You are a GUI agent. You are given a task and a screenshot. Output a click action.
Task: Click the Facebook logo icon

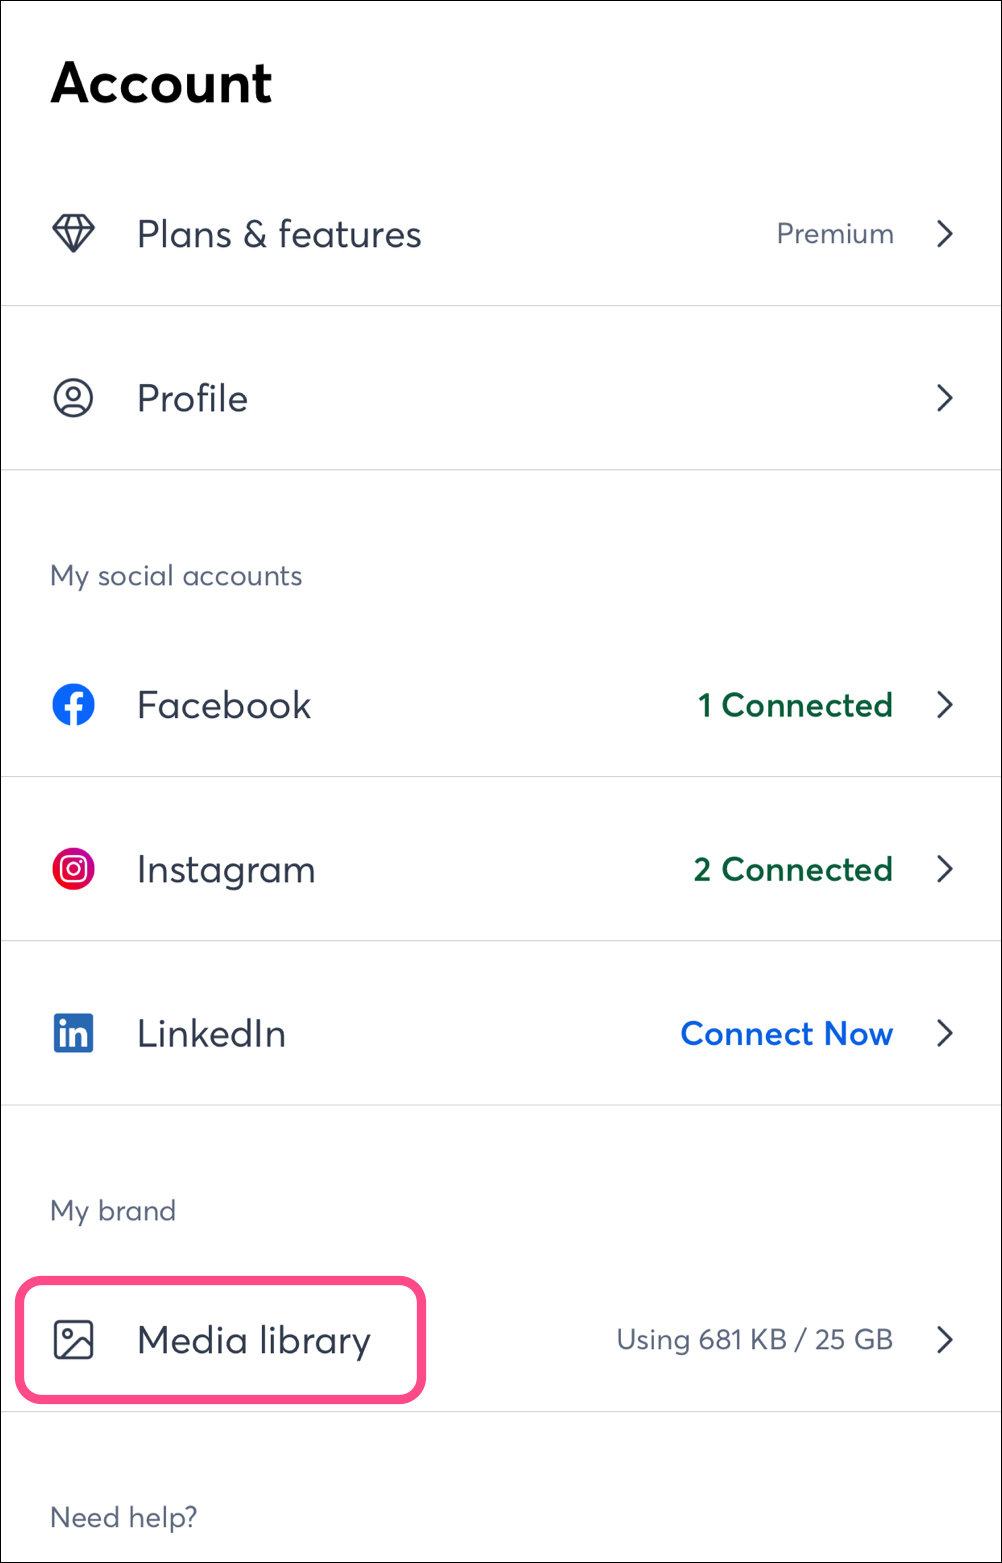pyautogui.click(x=73, y=705)
